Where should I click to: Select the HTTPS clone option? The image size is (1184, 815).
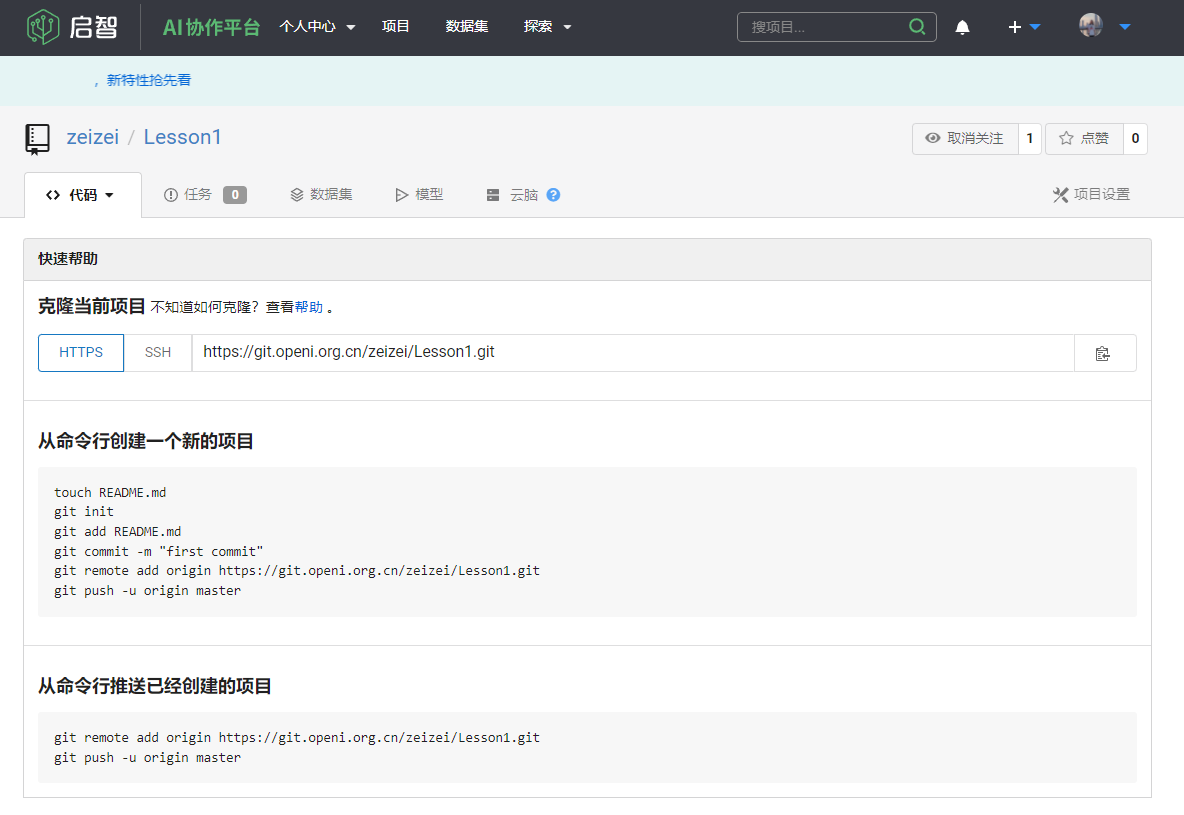81,353
